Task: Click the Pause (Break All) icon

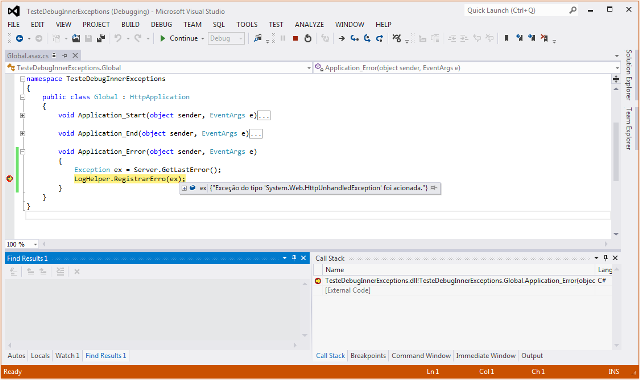Action: point(283,38)
